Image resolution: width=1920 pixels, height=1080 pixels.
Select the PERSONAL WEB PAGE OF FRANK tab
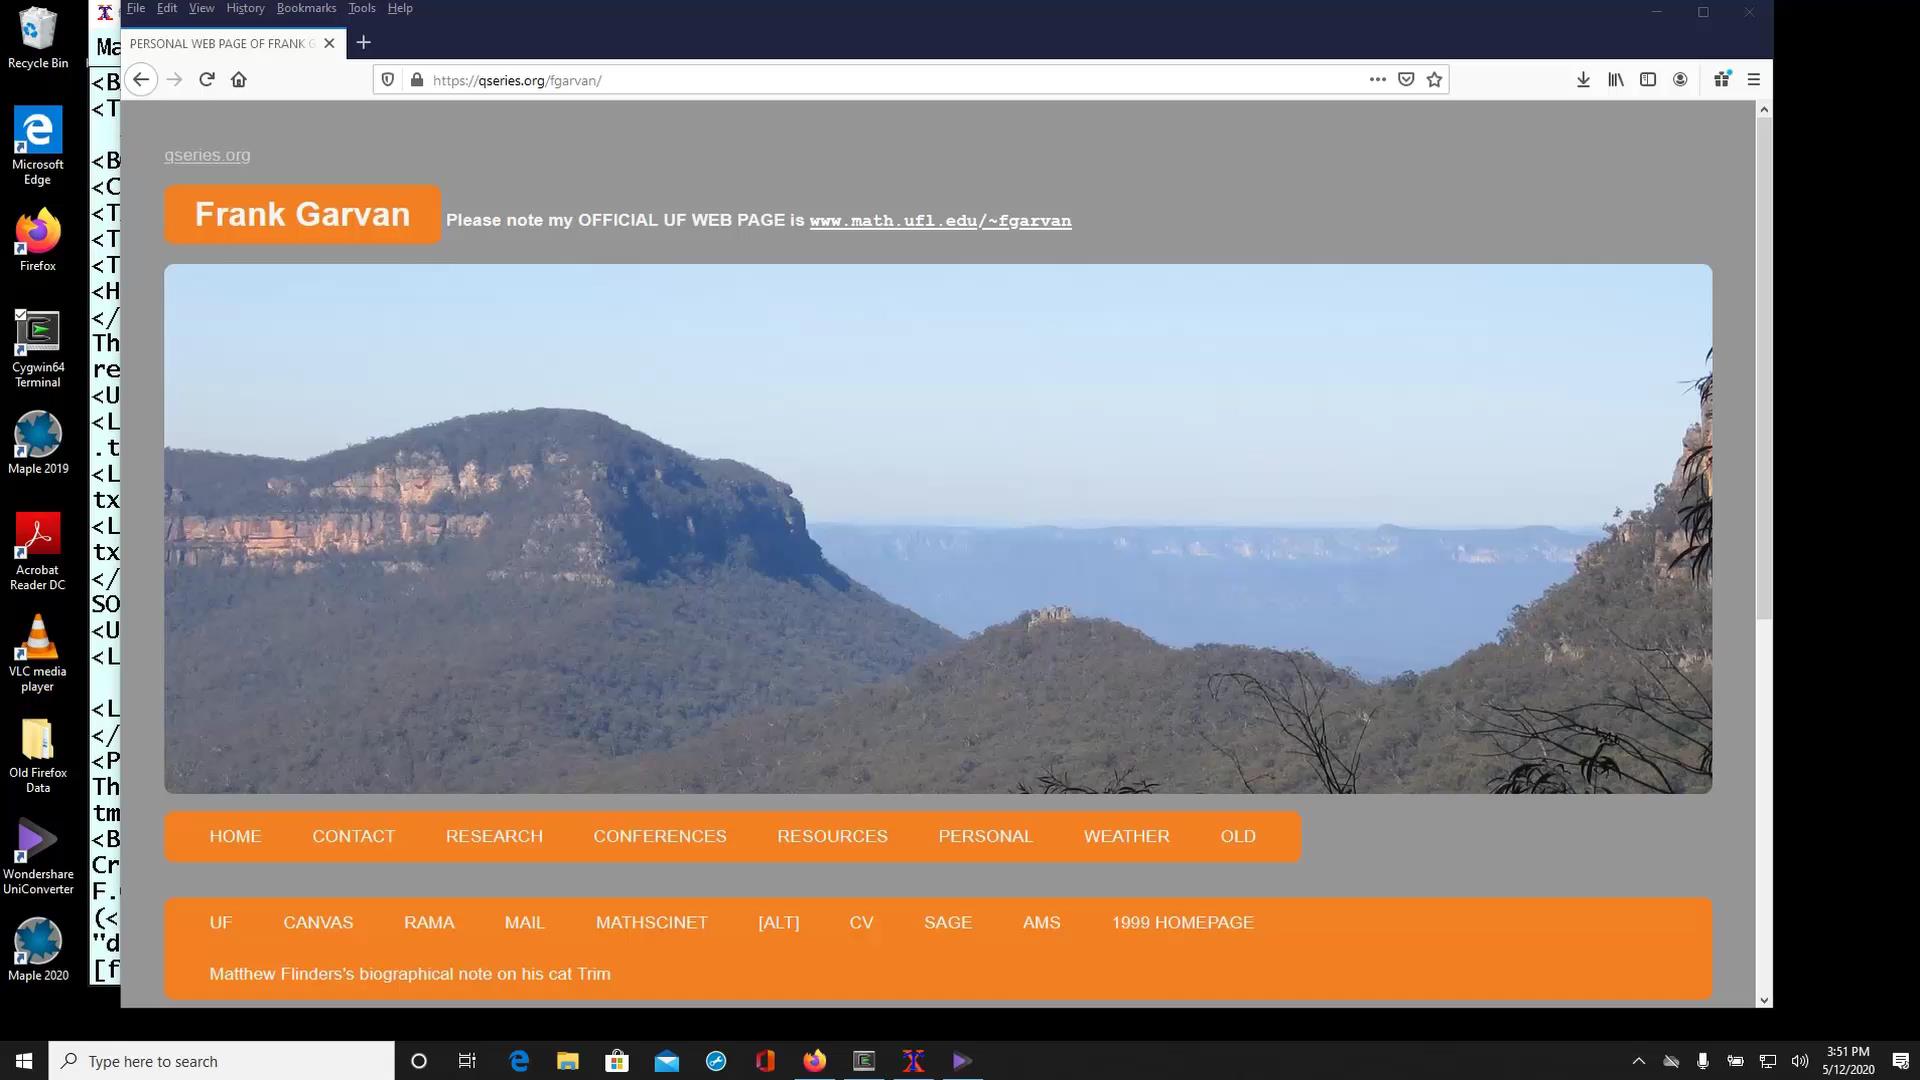(x=222, y=43)
